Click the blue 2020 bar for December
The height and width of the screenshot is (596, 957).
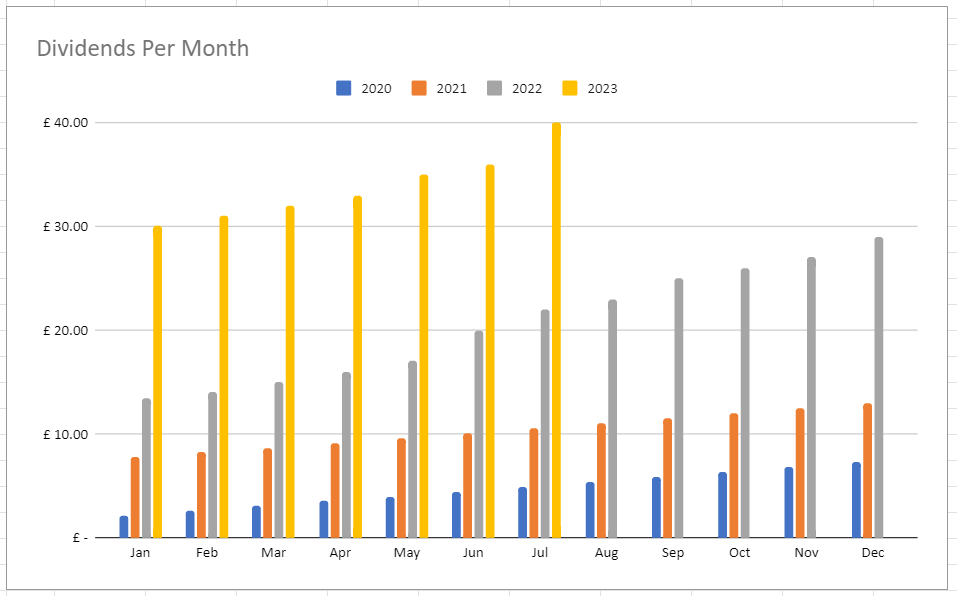tap(856, 500)
